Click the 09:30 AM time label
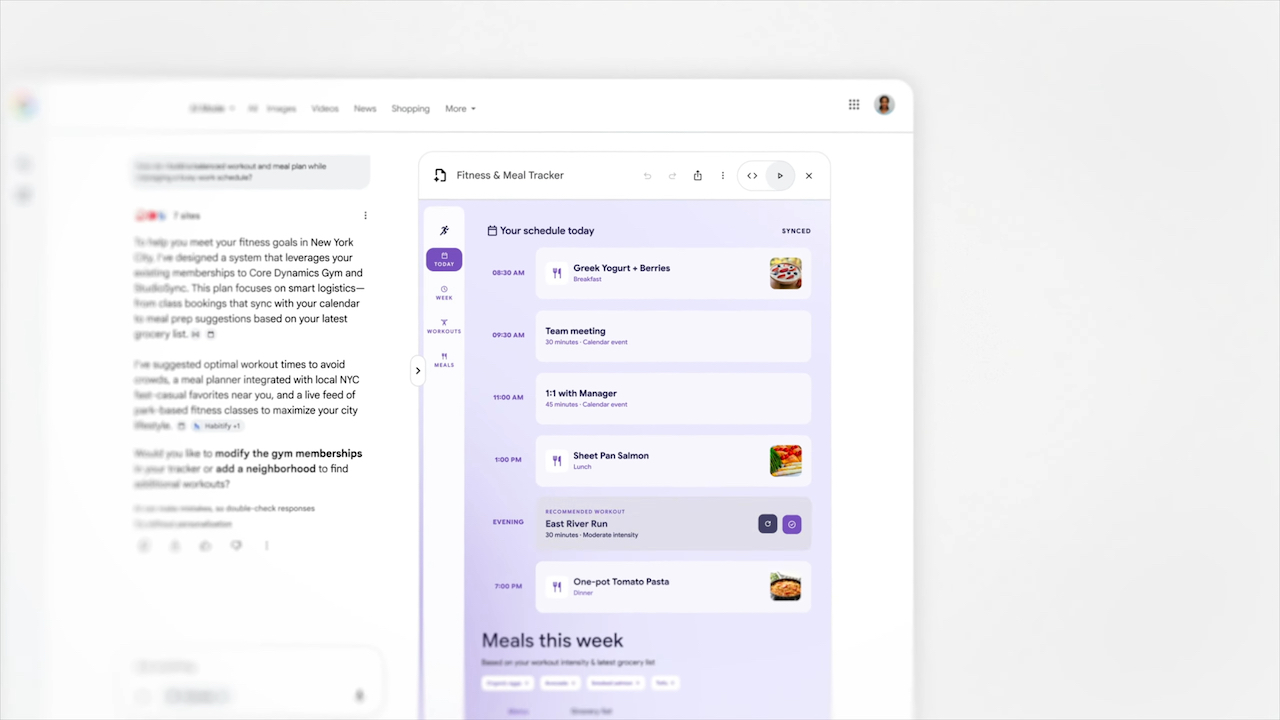This screenshot has height=720, width=1280. coord(508,335)
